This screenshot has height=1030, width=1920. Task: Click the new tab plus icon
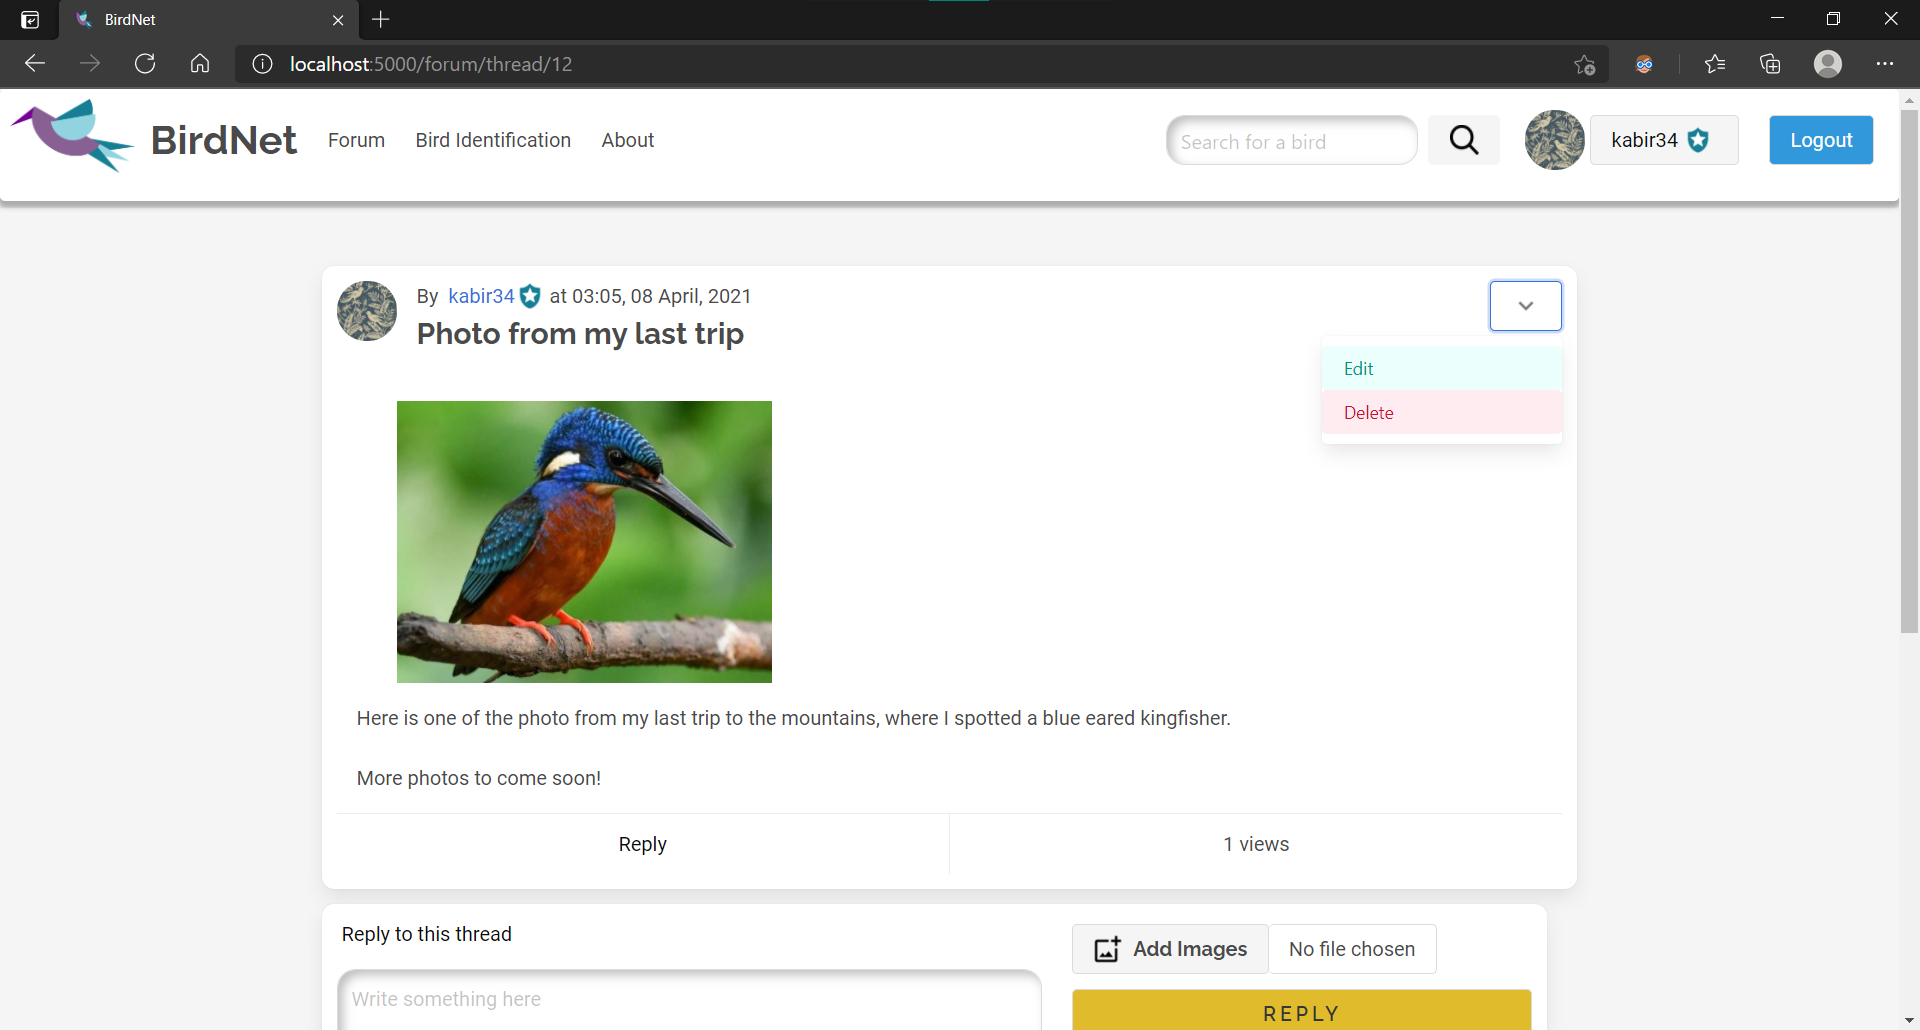(x=380, y=19)
